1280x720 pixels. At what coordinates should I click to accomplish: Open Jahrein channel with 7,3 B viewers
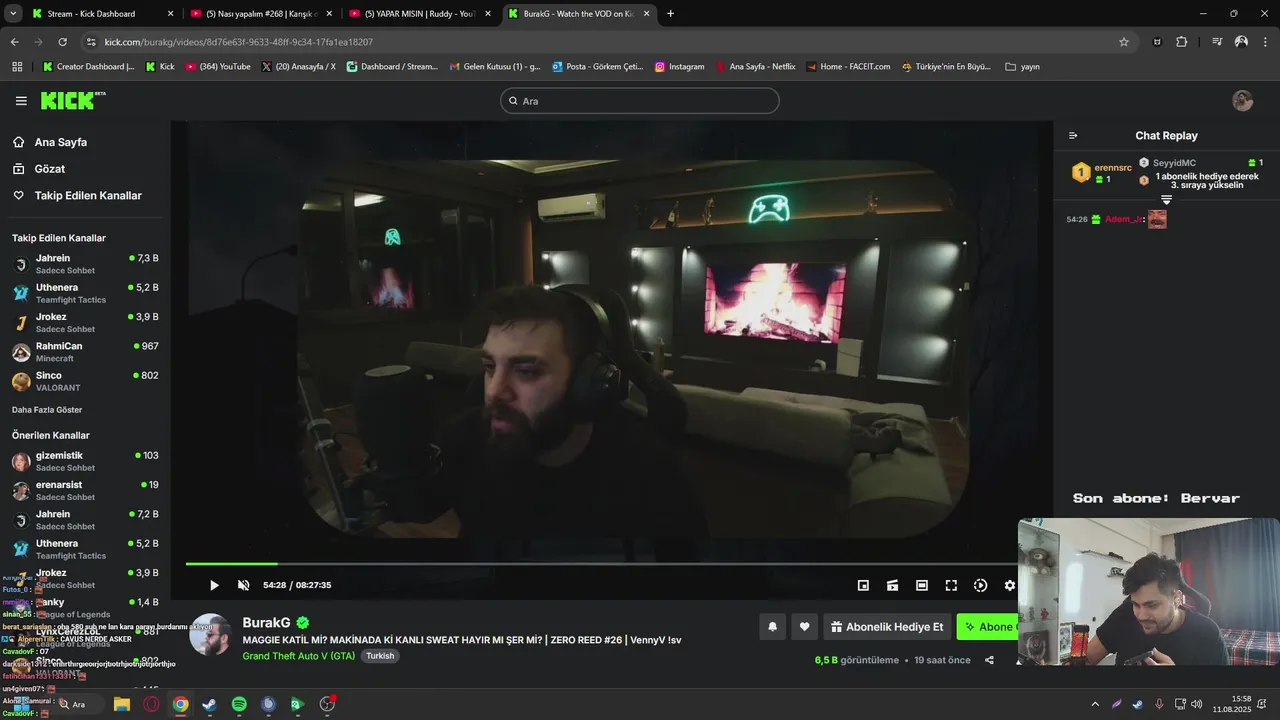(x=84, y=264)
